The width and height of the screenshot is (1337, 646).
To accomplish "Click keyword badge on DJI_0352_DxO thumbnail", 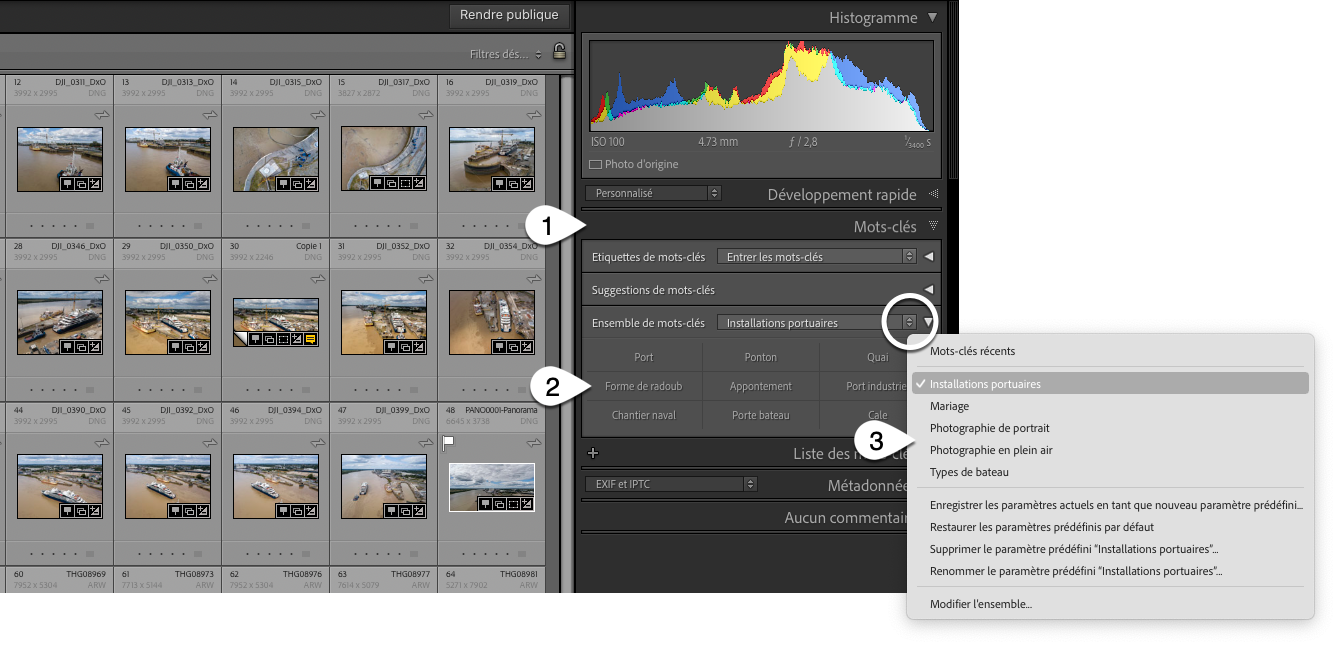I will (x=391, y=347).
